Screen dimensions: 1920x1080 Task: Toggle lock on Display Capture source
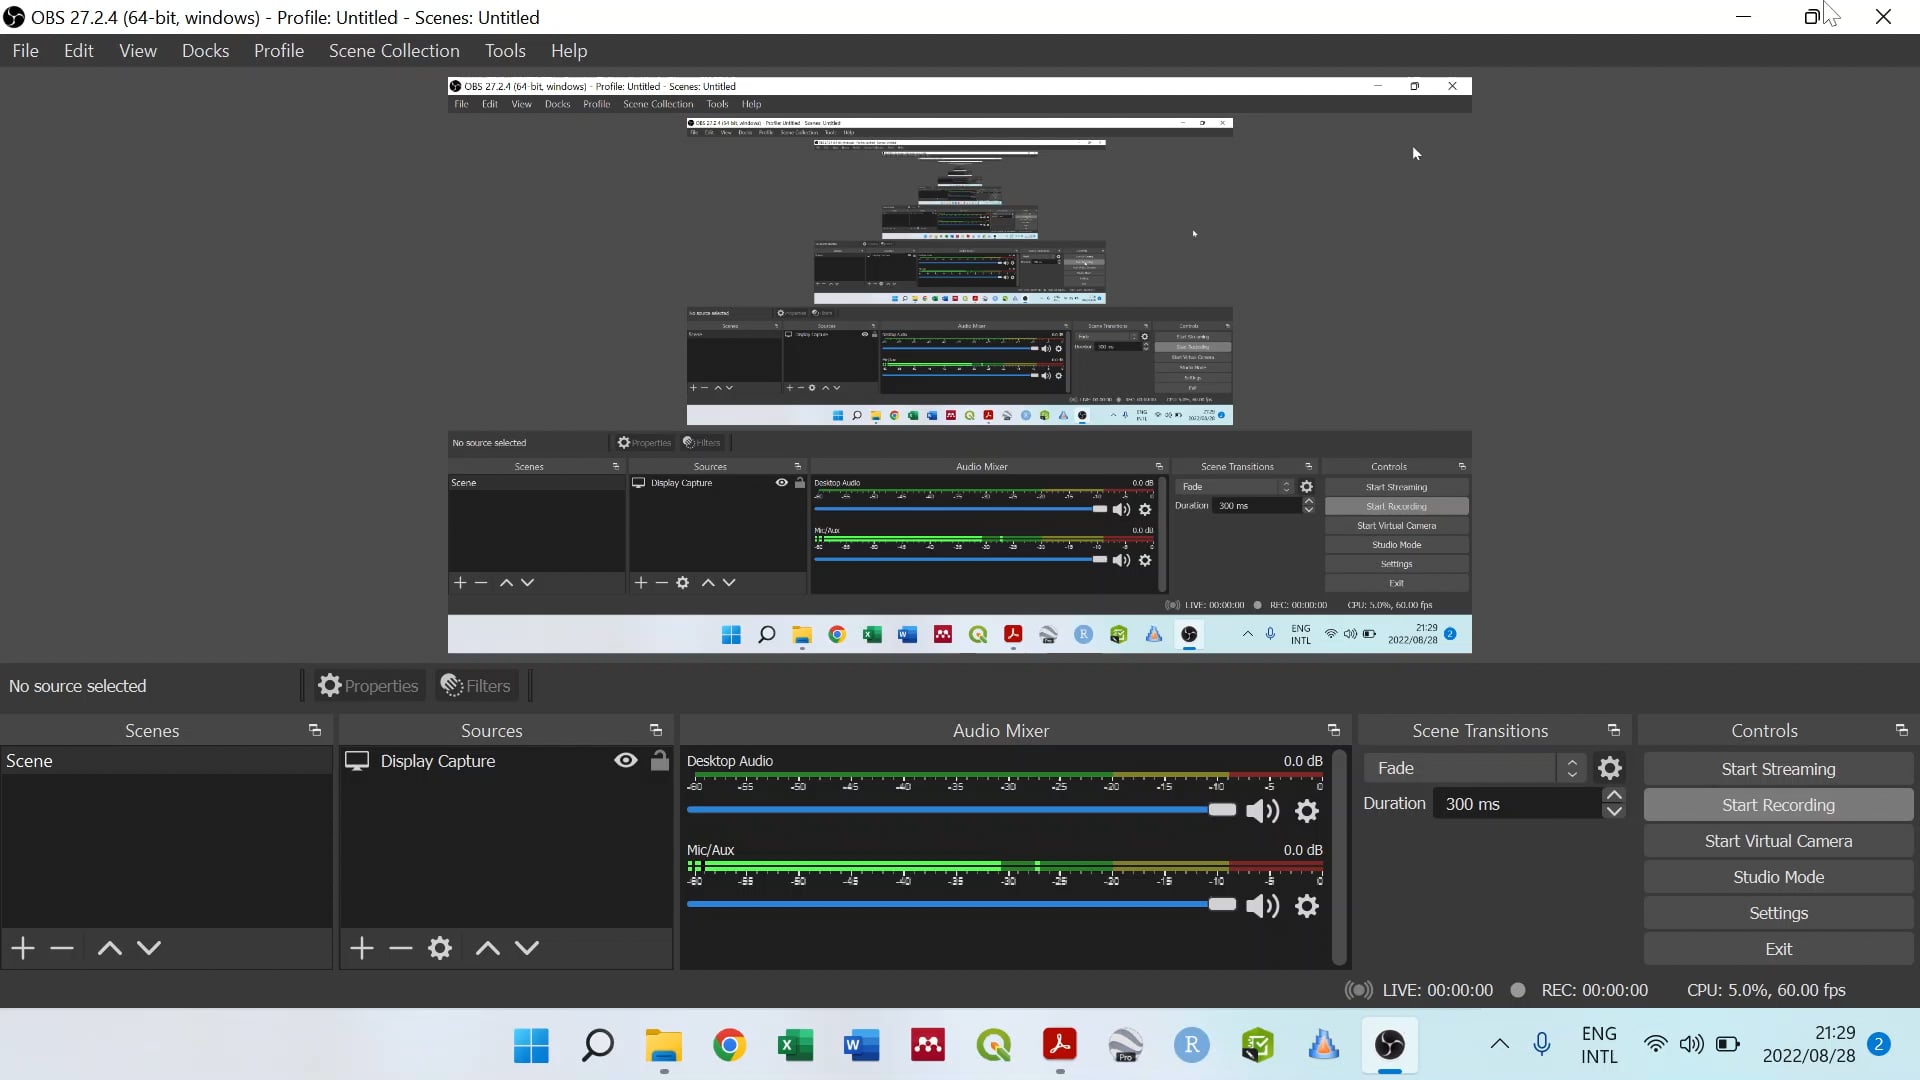pyautogui.click(x=660, y=761)
